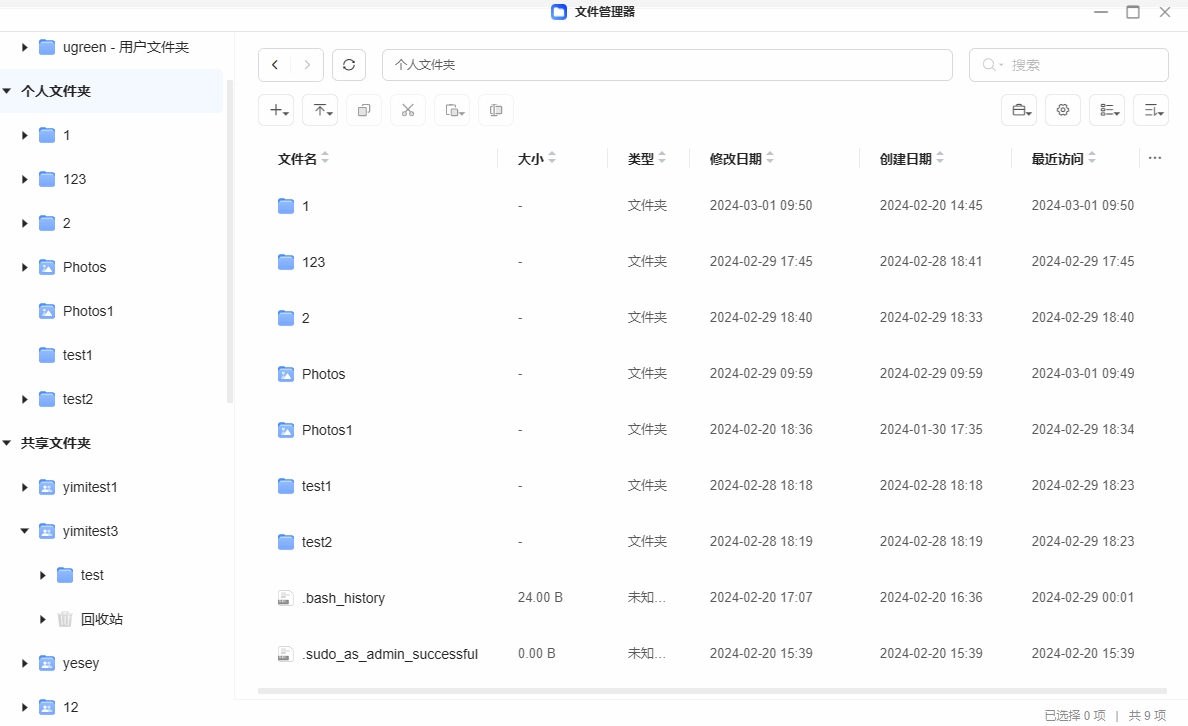Select the test subfolder under yimitest3
The image size is (1188, 726).
tap(92, 575)
